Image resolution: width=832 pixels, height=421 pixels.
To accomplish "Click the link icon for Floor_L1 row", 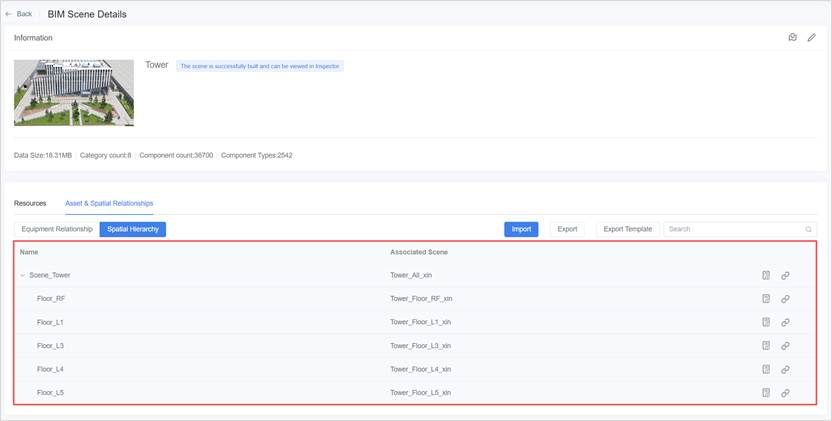I will 785,322.
